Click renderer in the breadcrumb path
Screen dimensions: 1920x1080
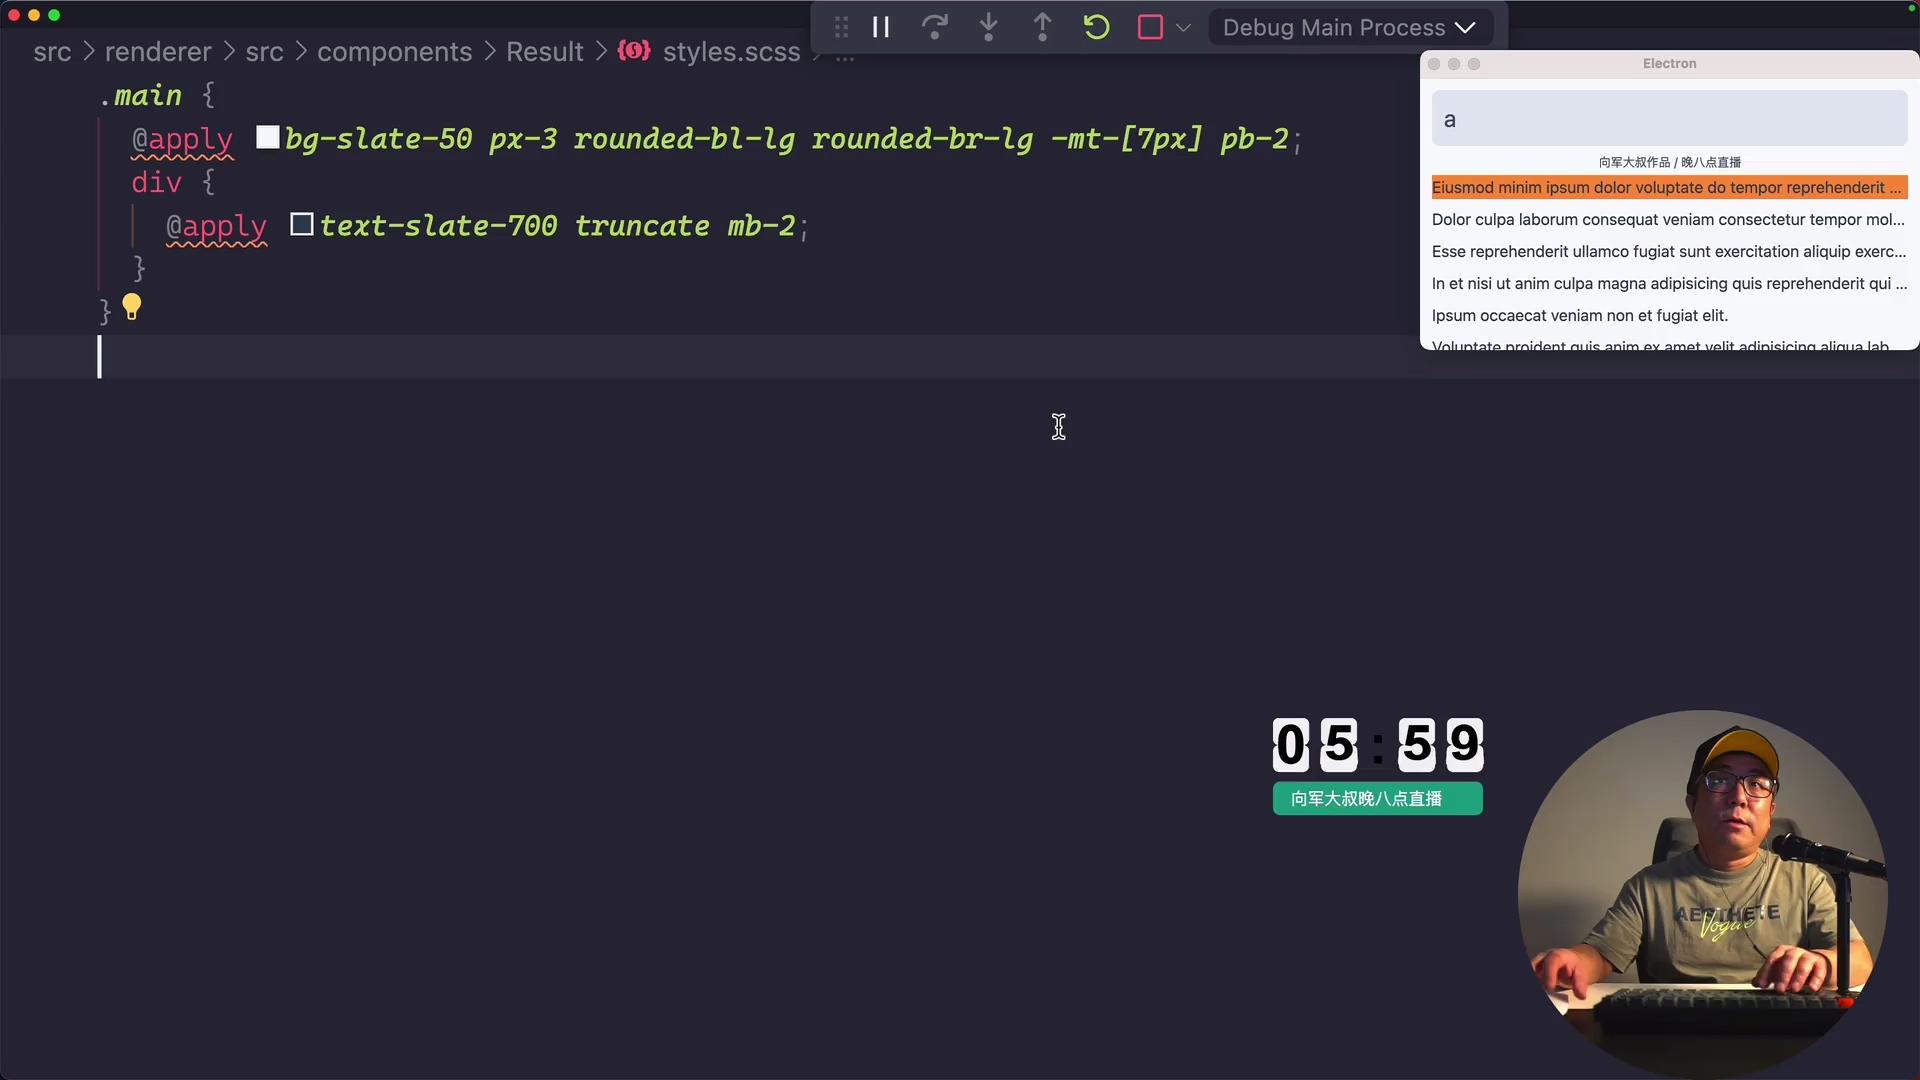(157, 52)
